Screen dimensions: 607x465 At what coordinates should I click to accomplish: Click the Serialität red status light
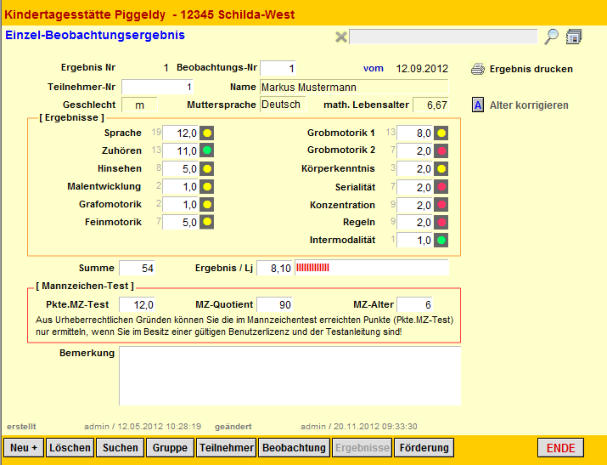(x=441, y=187)
